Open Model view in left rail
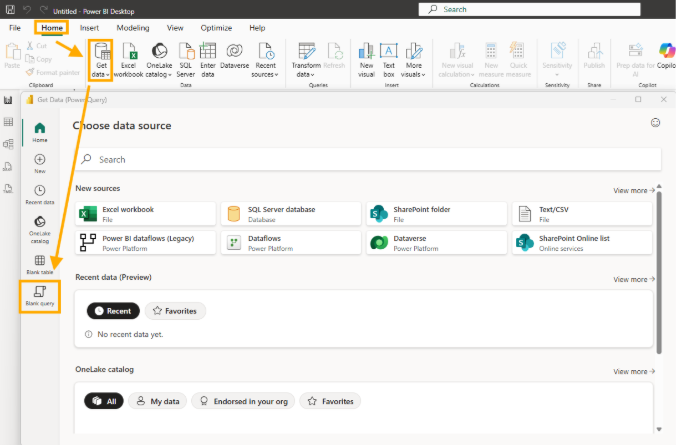This screenshot has height=445, width=676. (8, 144)
